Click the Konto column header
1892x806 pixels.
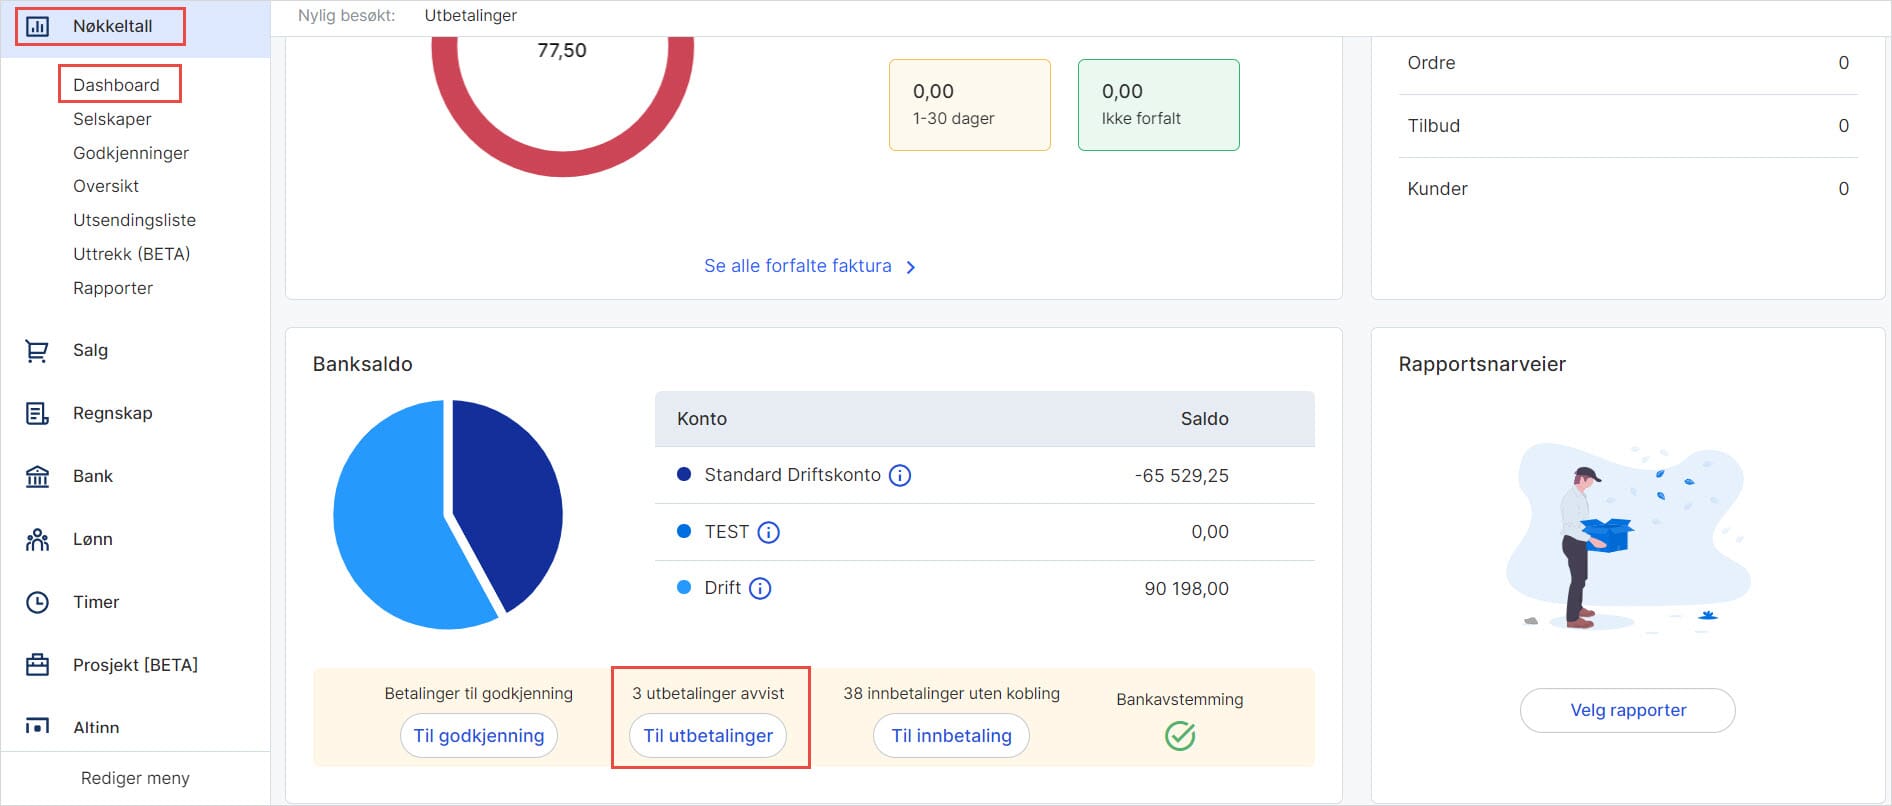(x=702, y=419)
